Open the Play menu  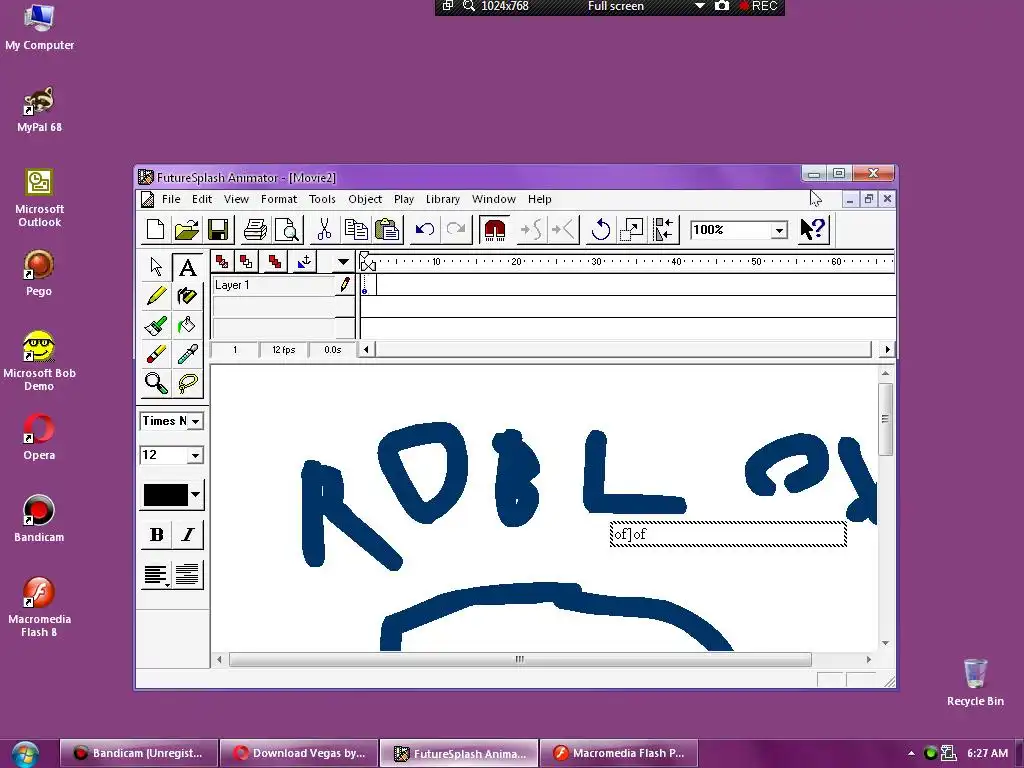404,199
